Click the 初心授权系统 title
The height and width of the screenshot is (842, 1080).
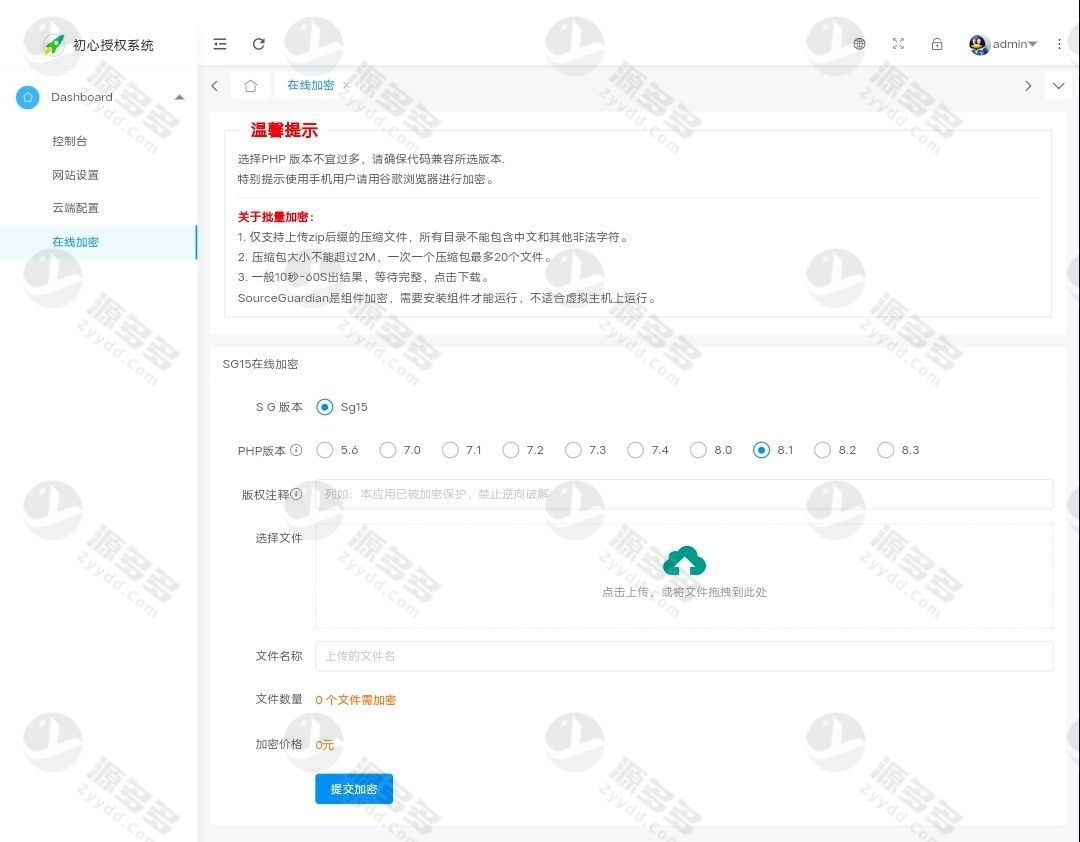[x=114, y=45]
